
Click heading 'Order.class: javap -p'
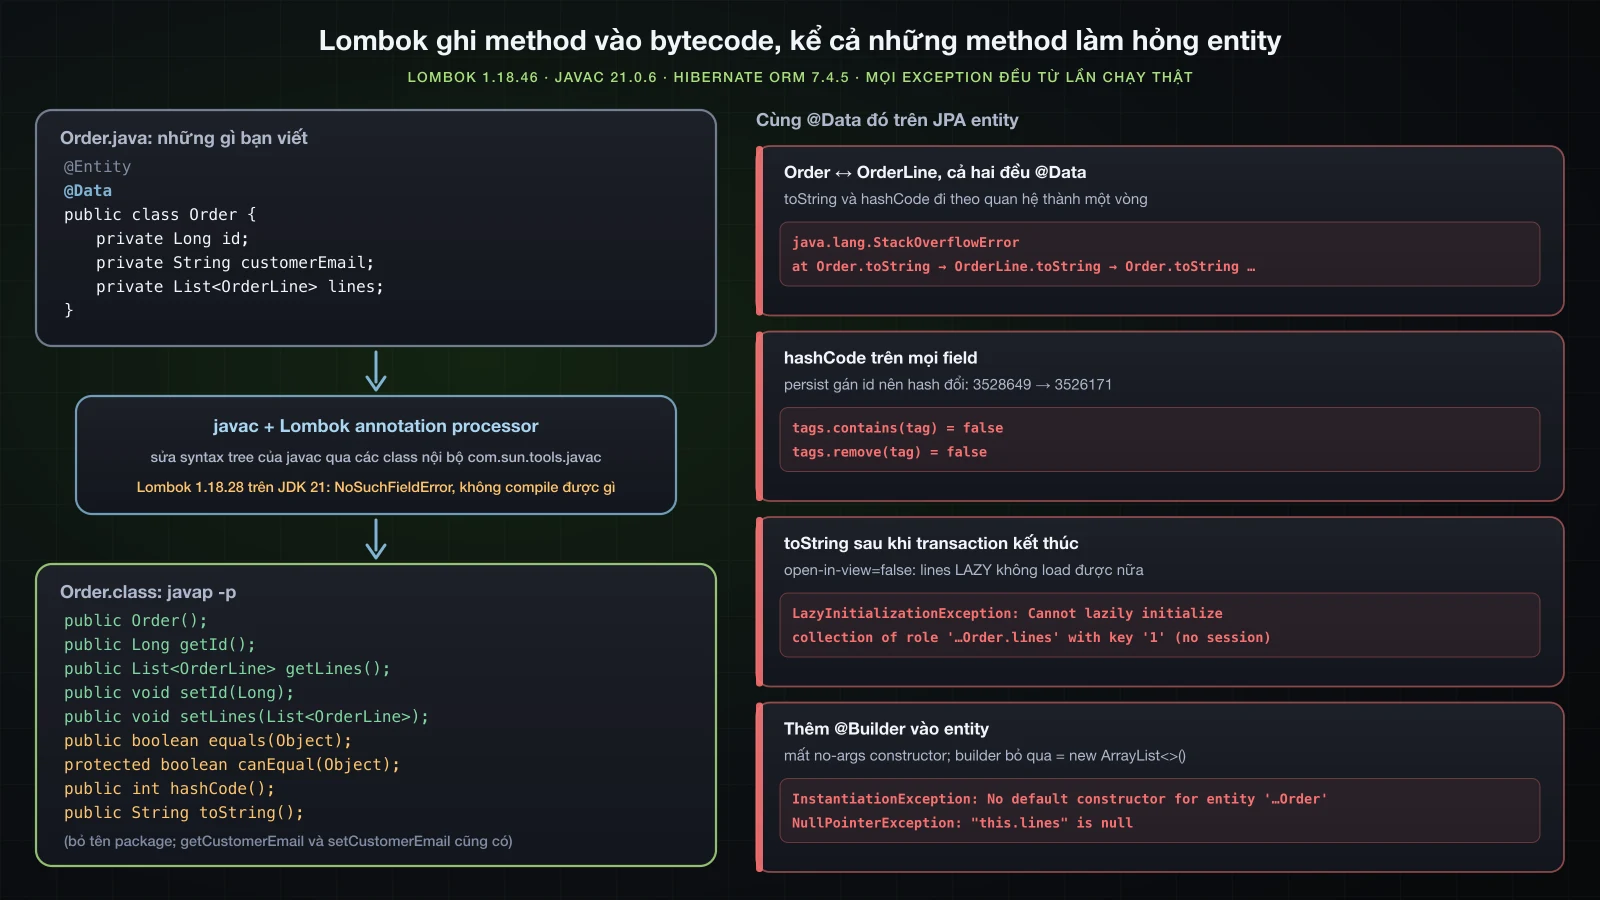[148, 592]
